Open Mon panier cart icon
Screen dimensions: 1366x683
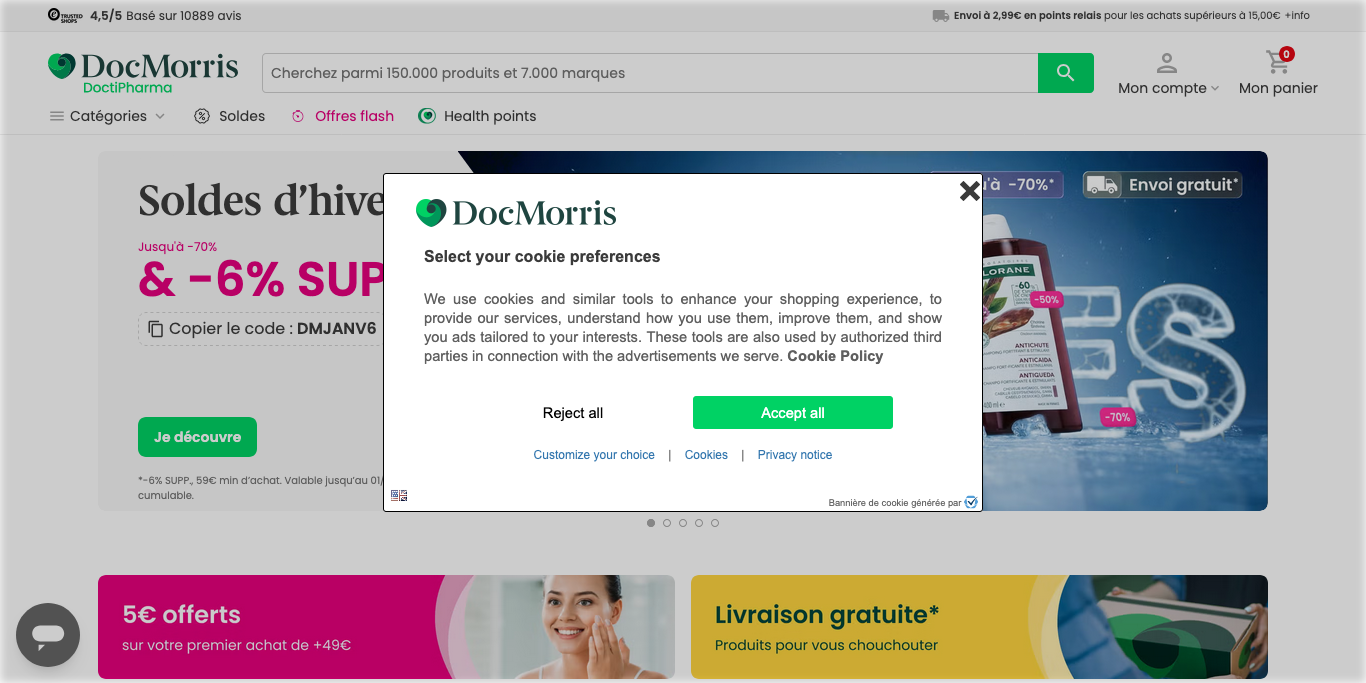tap(1277, 62)
